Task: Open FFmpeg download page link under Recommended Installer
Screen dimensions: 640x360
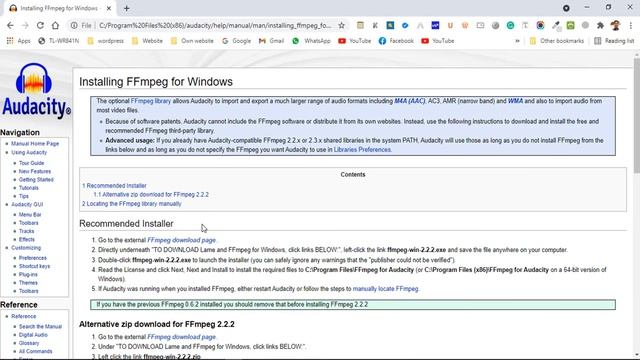Action: (181, 240)
